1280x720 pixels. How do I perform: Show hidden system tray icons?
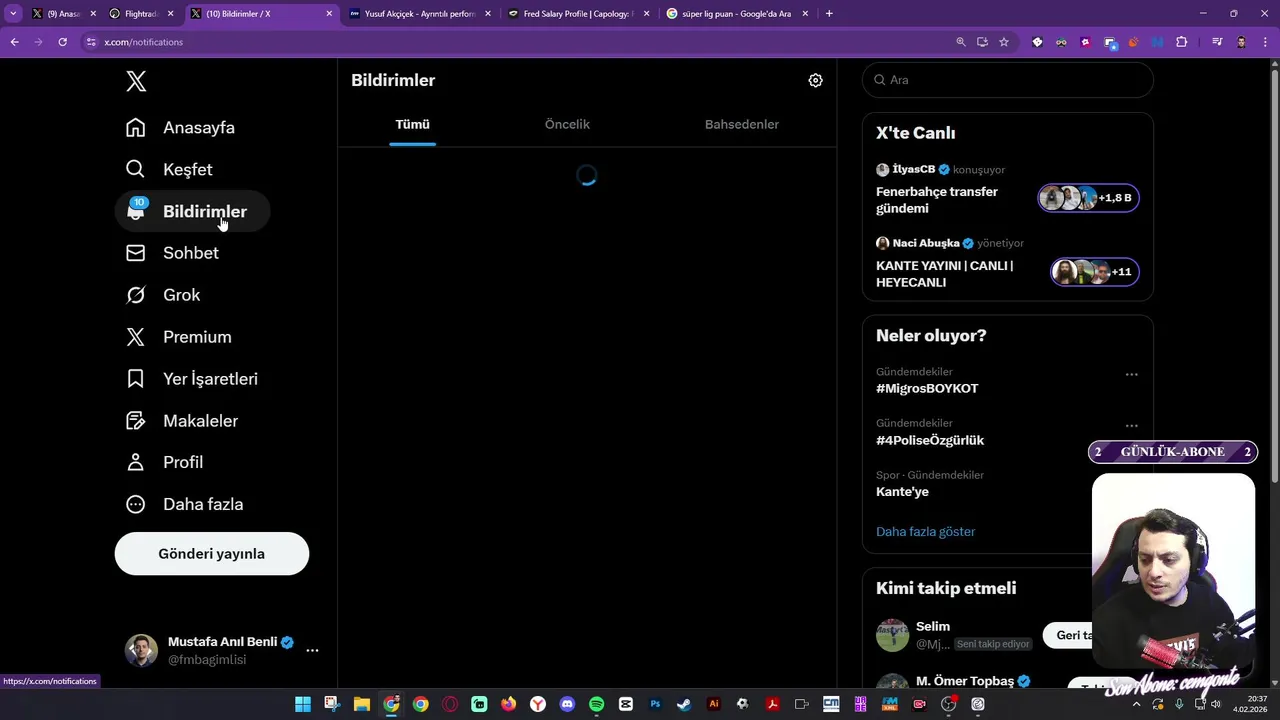[x=1136, y=704]
